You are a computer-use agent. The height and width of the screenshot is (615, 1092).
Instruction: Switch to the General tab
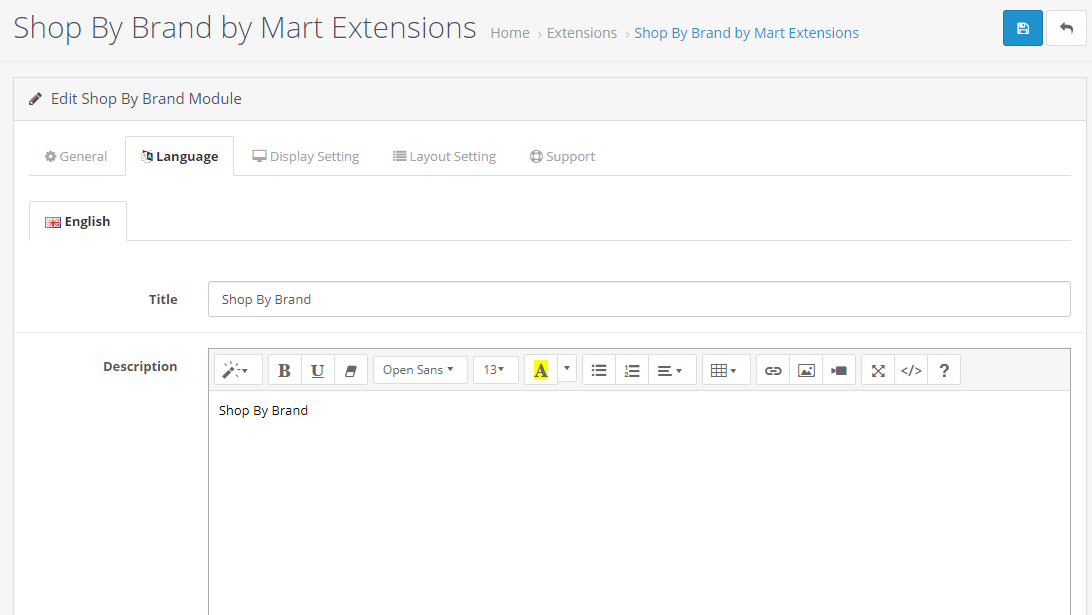point(76,157)
